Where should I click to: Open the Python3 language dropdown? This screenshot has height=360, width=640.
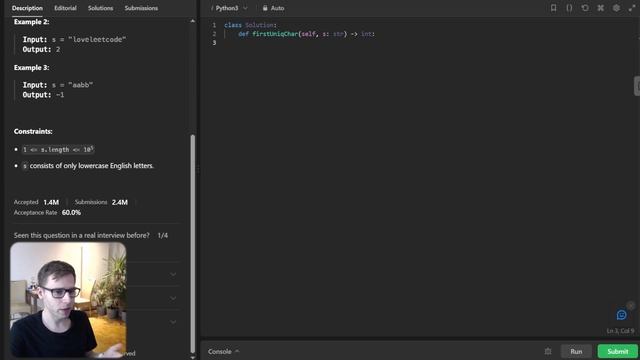(x=229, y=8)
